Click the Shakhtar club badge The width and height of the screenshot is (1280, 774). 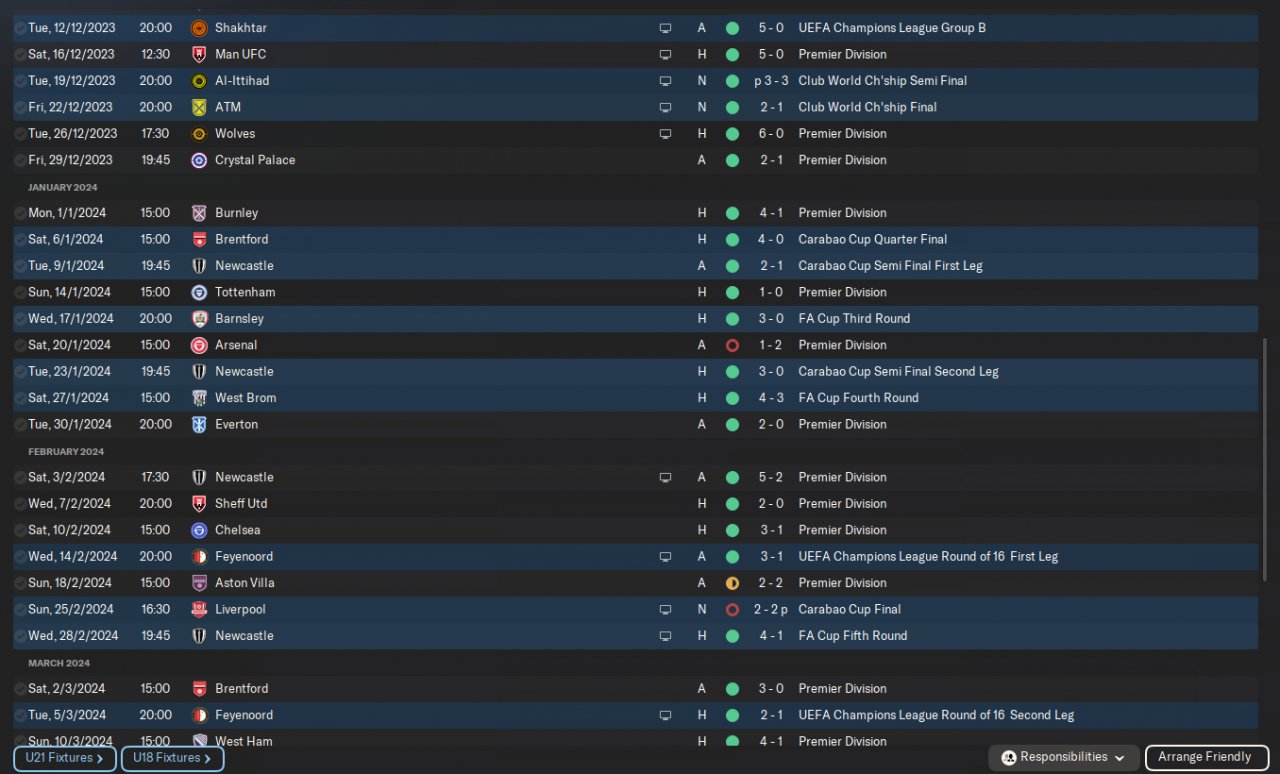point(198,28)
